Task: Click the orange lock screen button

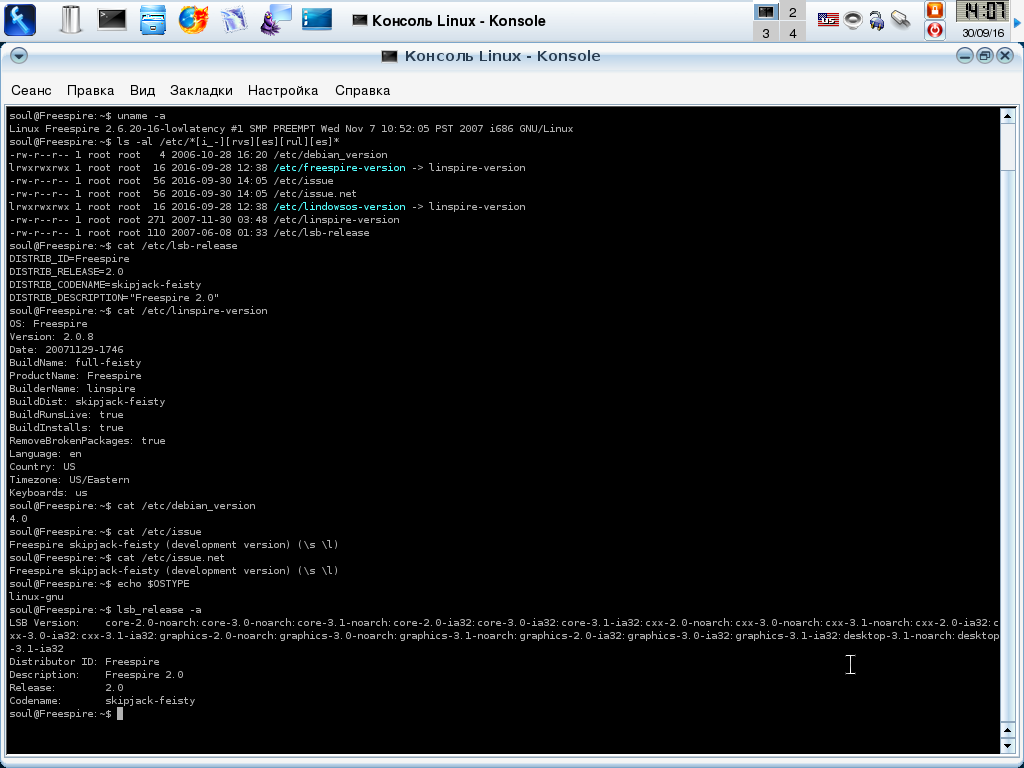Action: pos(935,10)
